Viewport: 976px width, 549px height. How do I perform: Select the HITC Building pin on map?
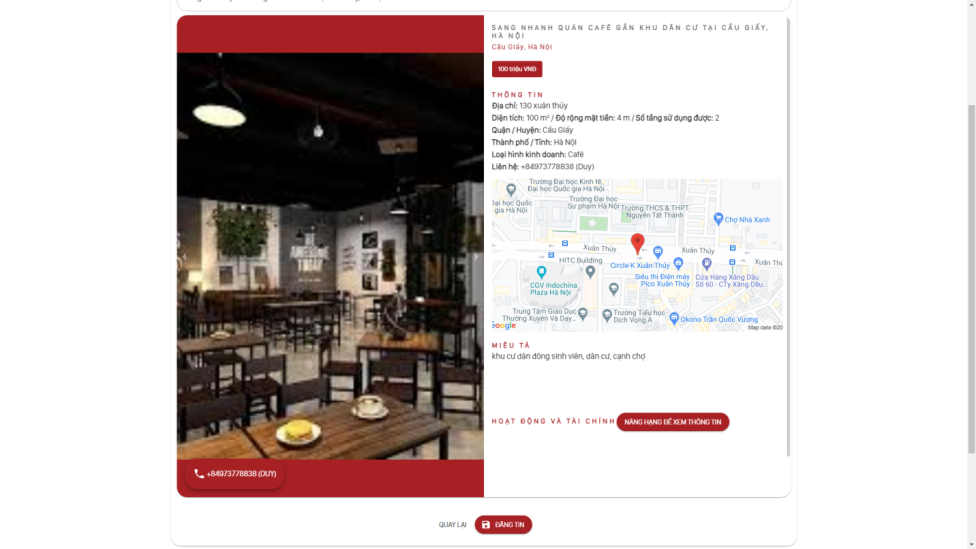click(590, 271)
